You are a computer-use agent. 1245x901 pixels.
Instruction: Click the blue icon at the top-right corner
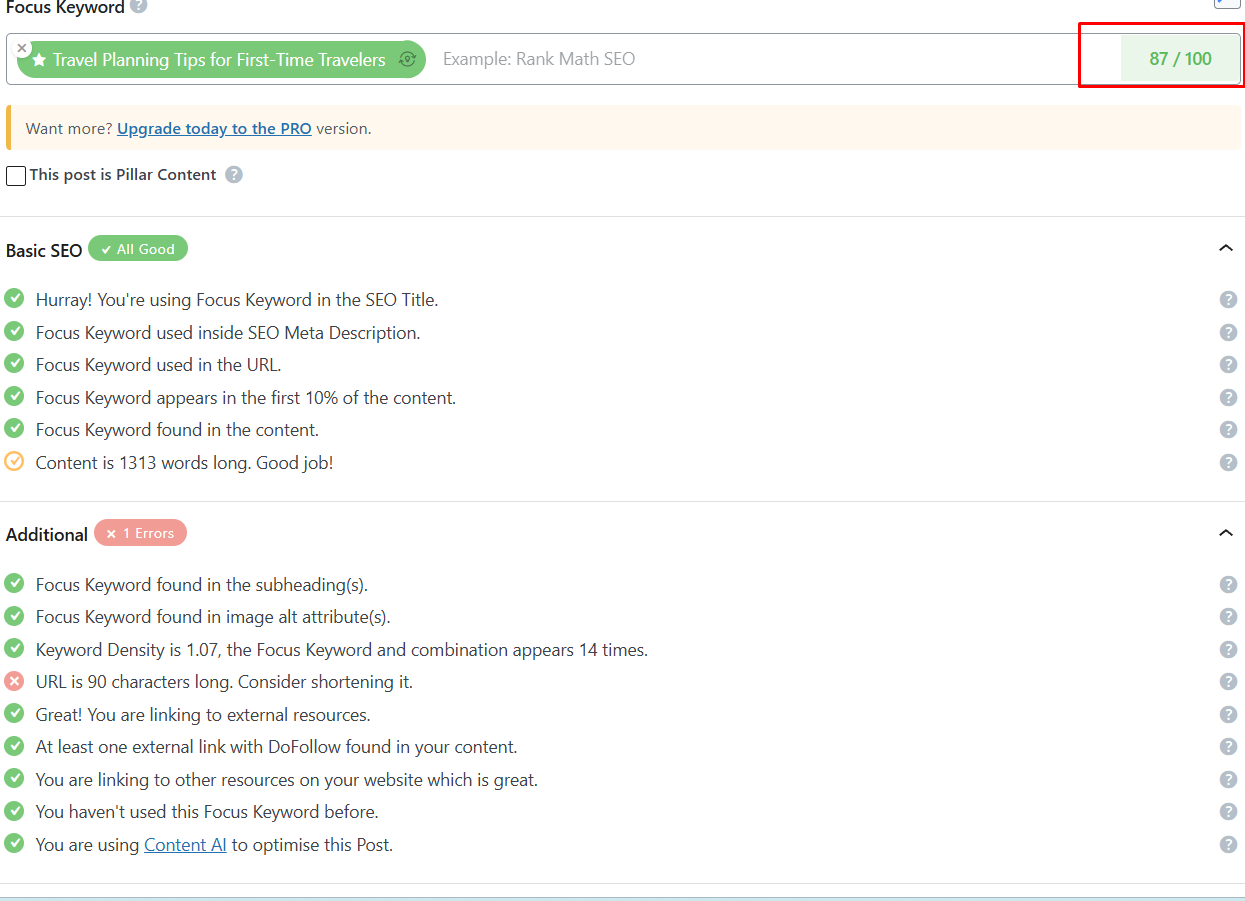(x=1227, y=4)
